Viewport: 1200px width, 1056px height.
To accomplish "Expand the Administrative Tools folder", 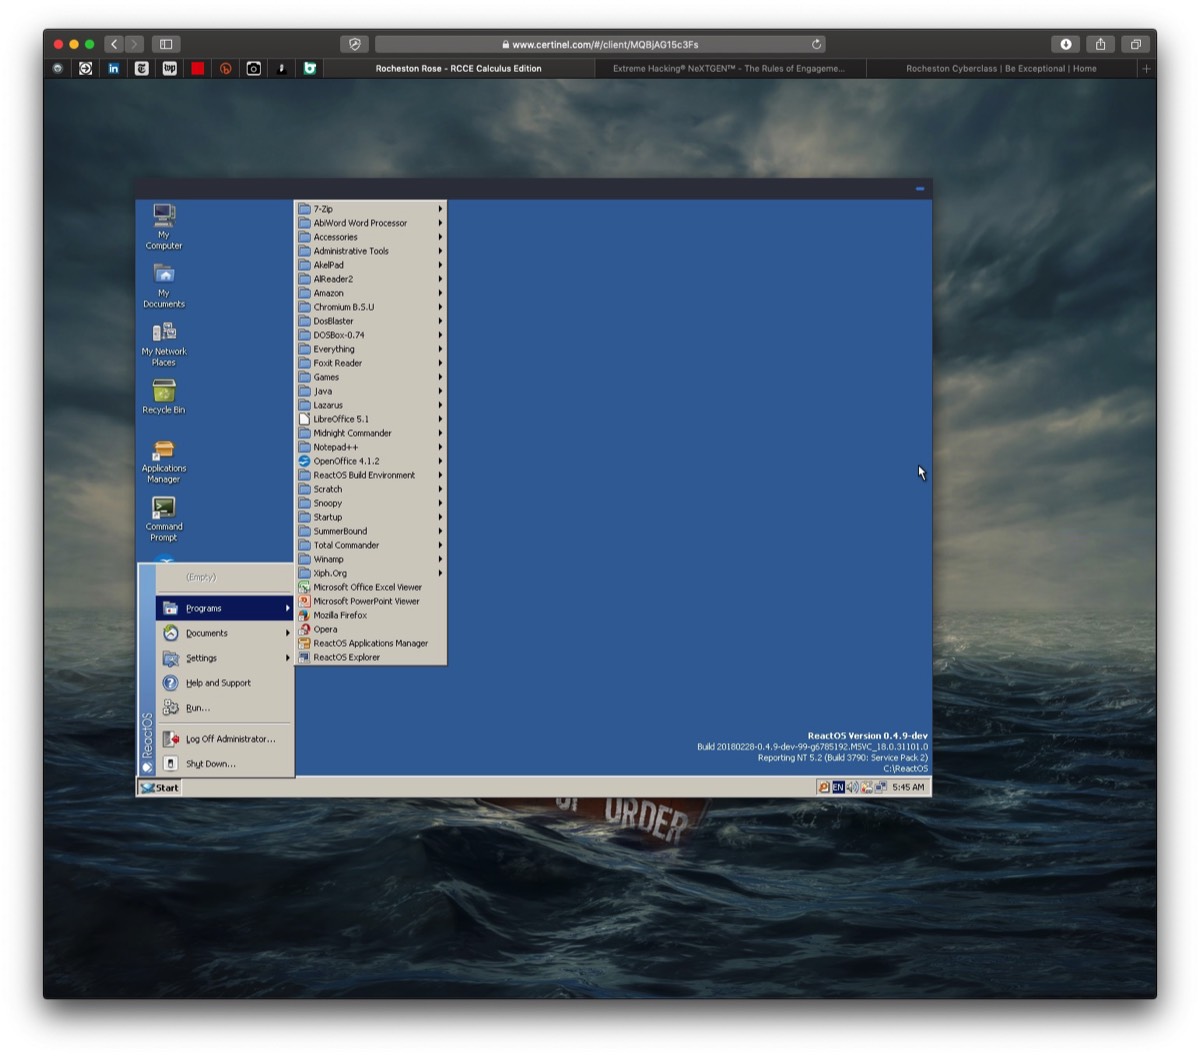I will 371,251.
